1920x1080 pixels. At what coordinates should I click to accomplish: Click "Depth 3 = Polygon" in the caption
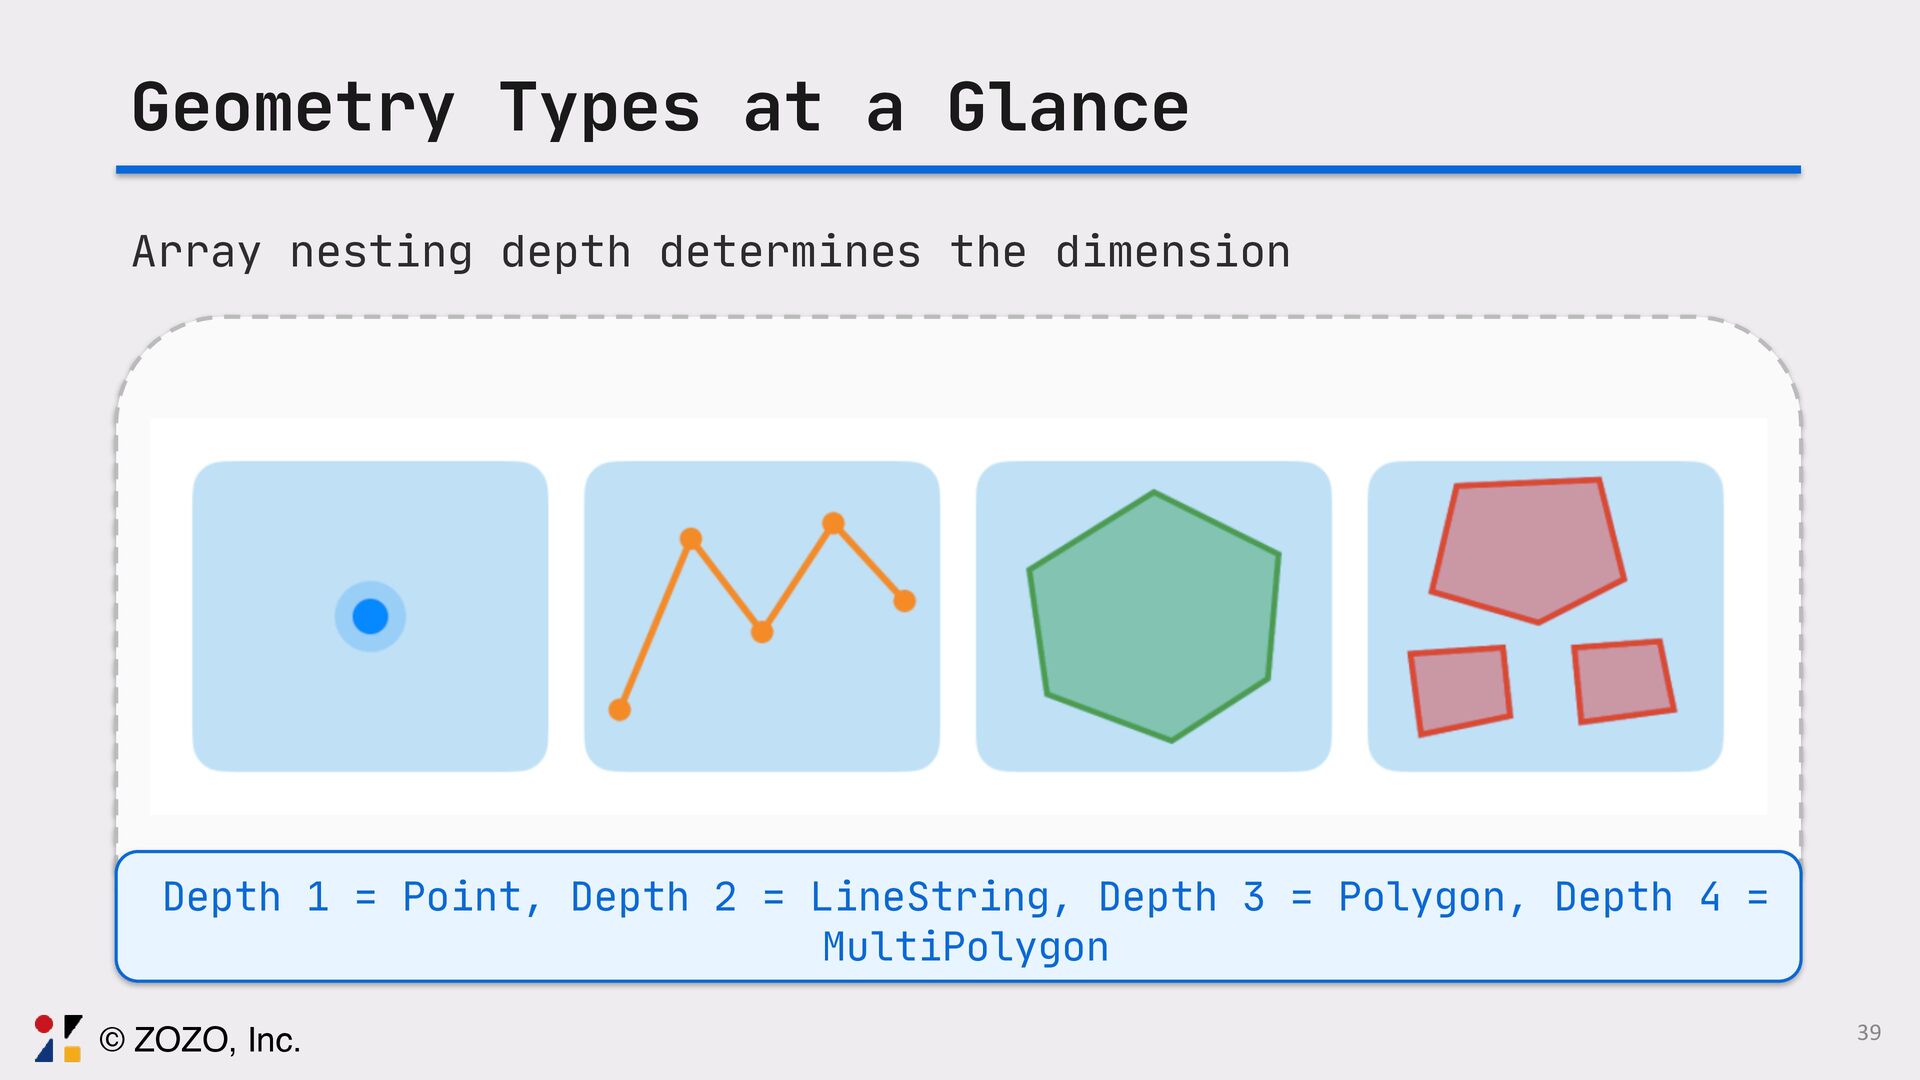pyautogui.click(x=1300, y=897)
